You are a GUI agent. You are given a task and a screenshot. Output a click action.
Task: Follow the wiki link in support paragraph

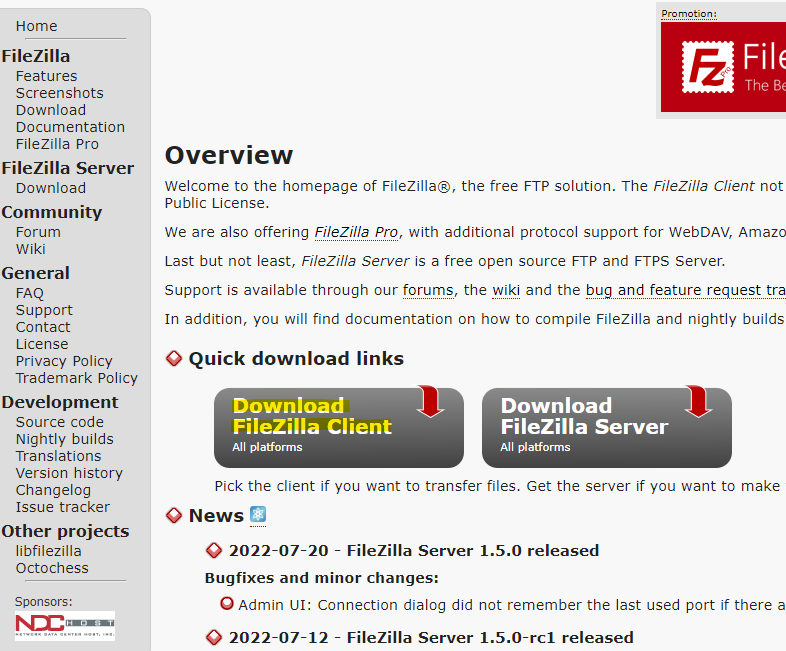pos(506,291)
